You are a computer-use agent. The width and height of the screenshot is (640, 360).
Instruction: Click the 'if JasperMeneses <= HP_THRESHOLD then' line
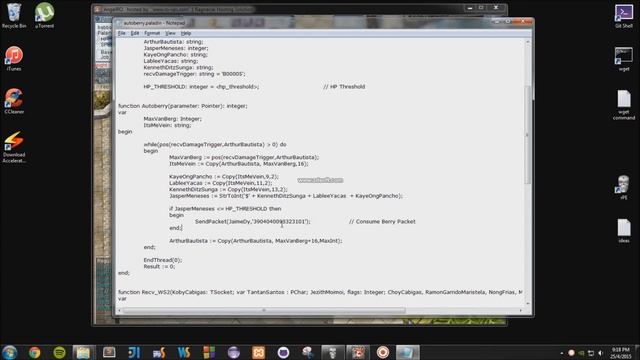pyautogui.click(x=225, y=209)
